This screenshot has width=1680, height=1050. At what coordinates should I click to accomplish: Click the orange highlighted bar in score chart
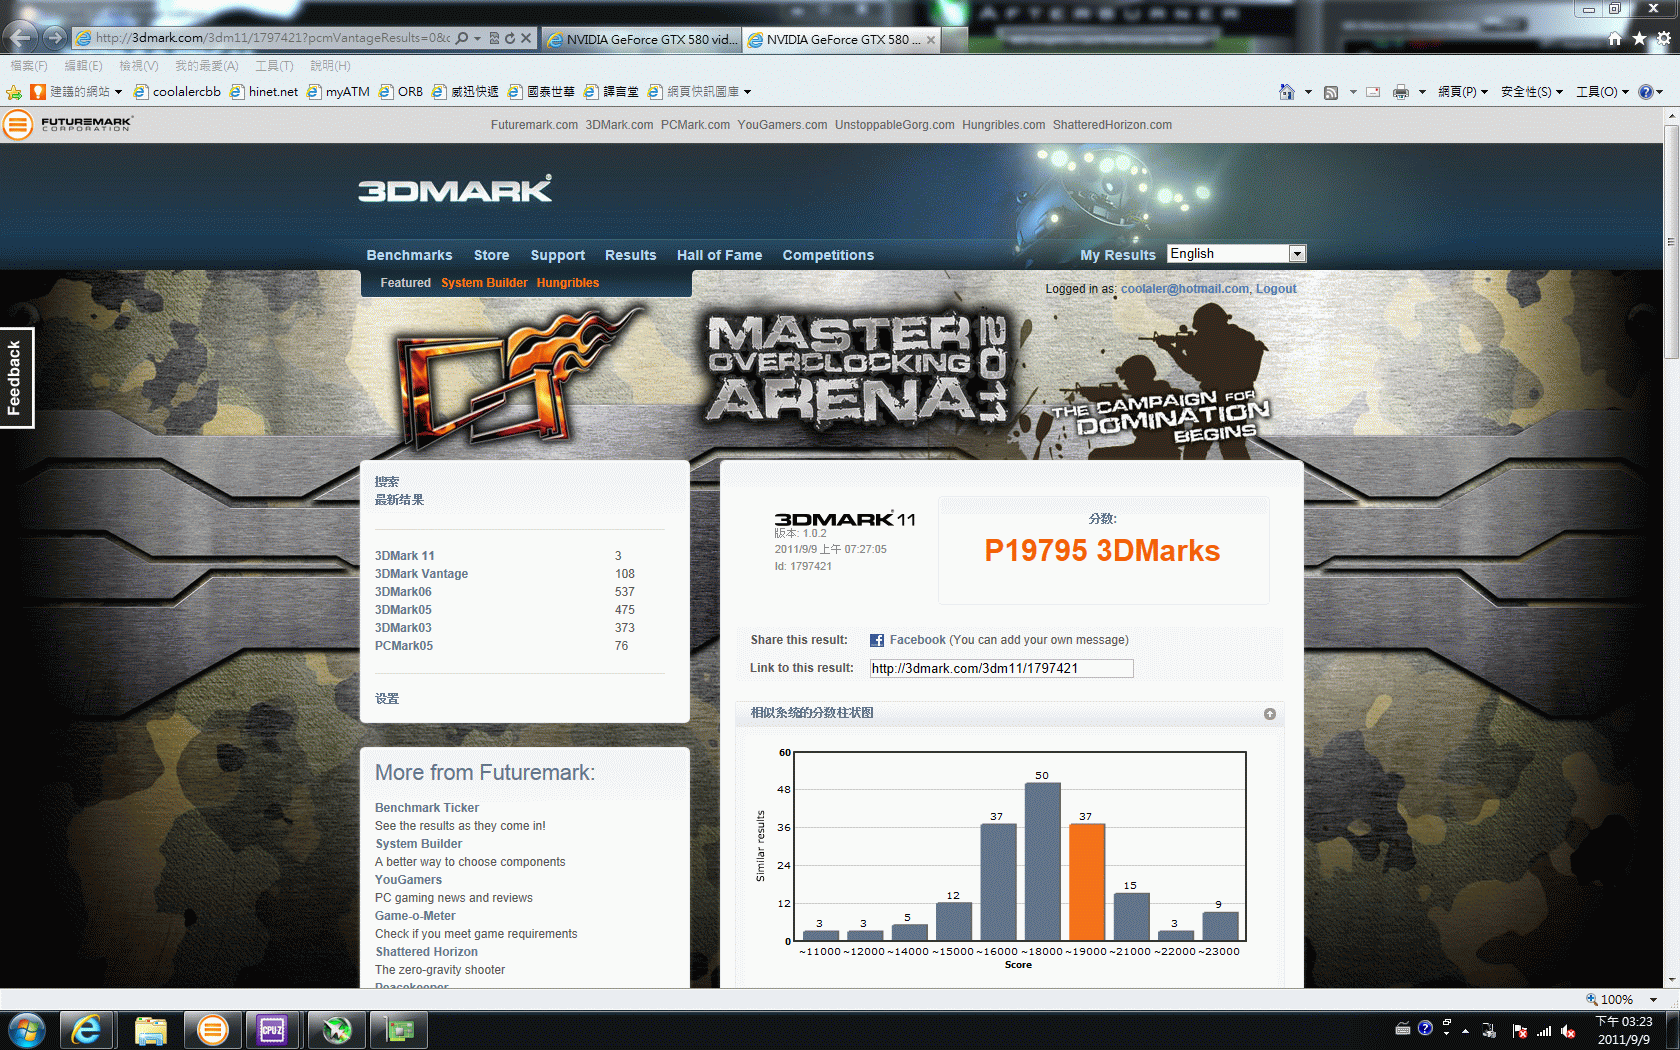[1087, 882]
